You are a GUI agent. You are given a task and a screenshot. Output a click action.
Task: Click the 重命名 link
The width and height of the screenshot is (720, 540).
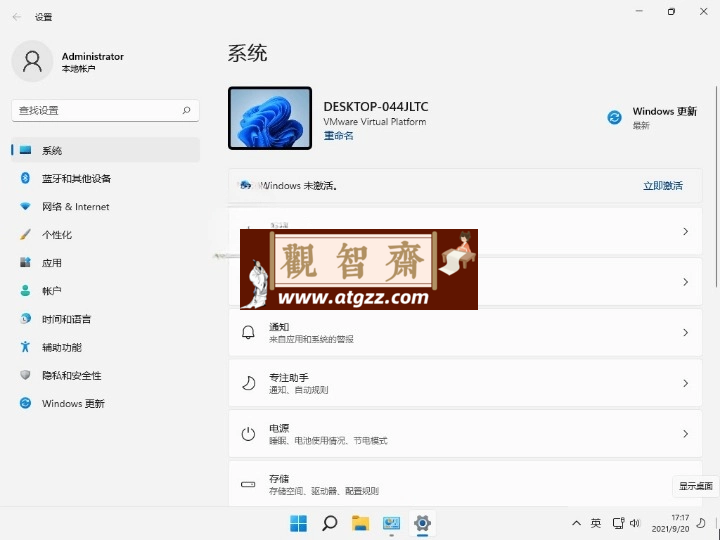click(x=338, y=135)
